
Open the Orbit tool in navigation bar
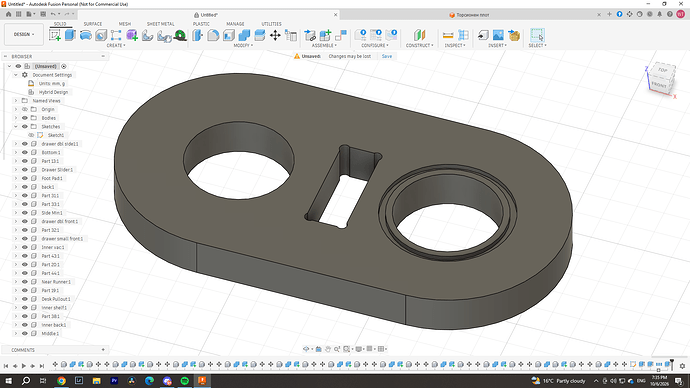[x=306, y=349]
